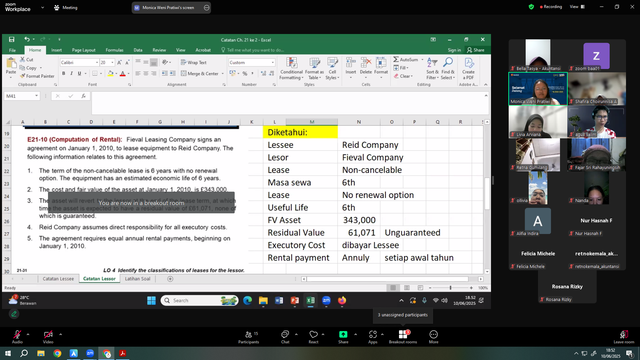
Task: Switch to Page Layout view in status bar
Action: [x=407, y=288]
